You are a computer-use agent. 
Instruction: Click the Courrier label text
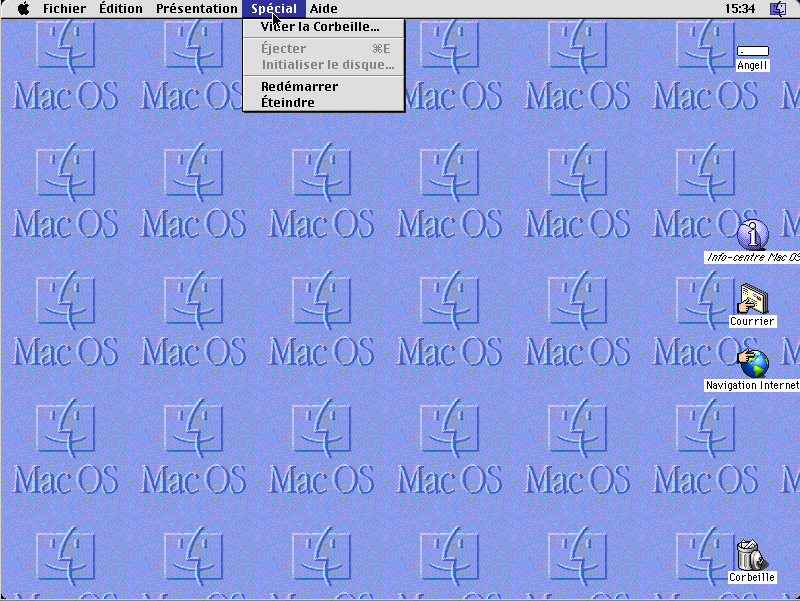coord(752,321)
